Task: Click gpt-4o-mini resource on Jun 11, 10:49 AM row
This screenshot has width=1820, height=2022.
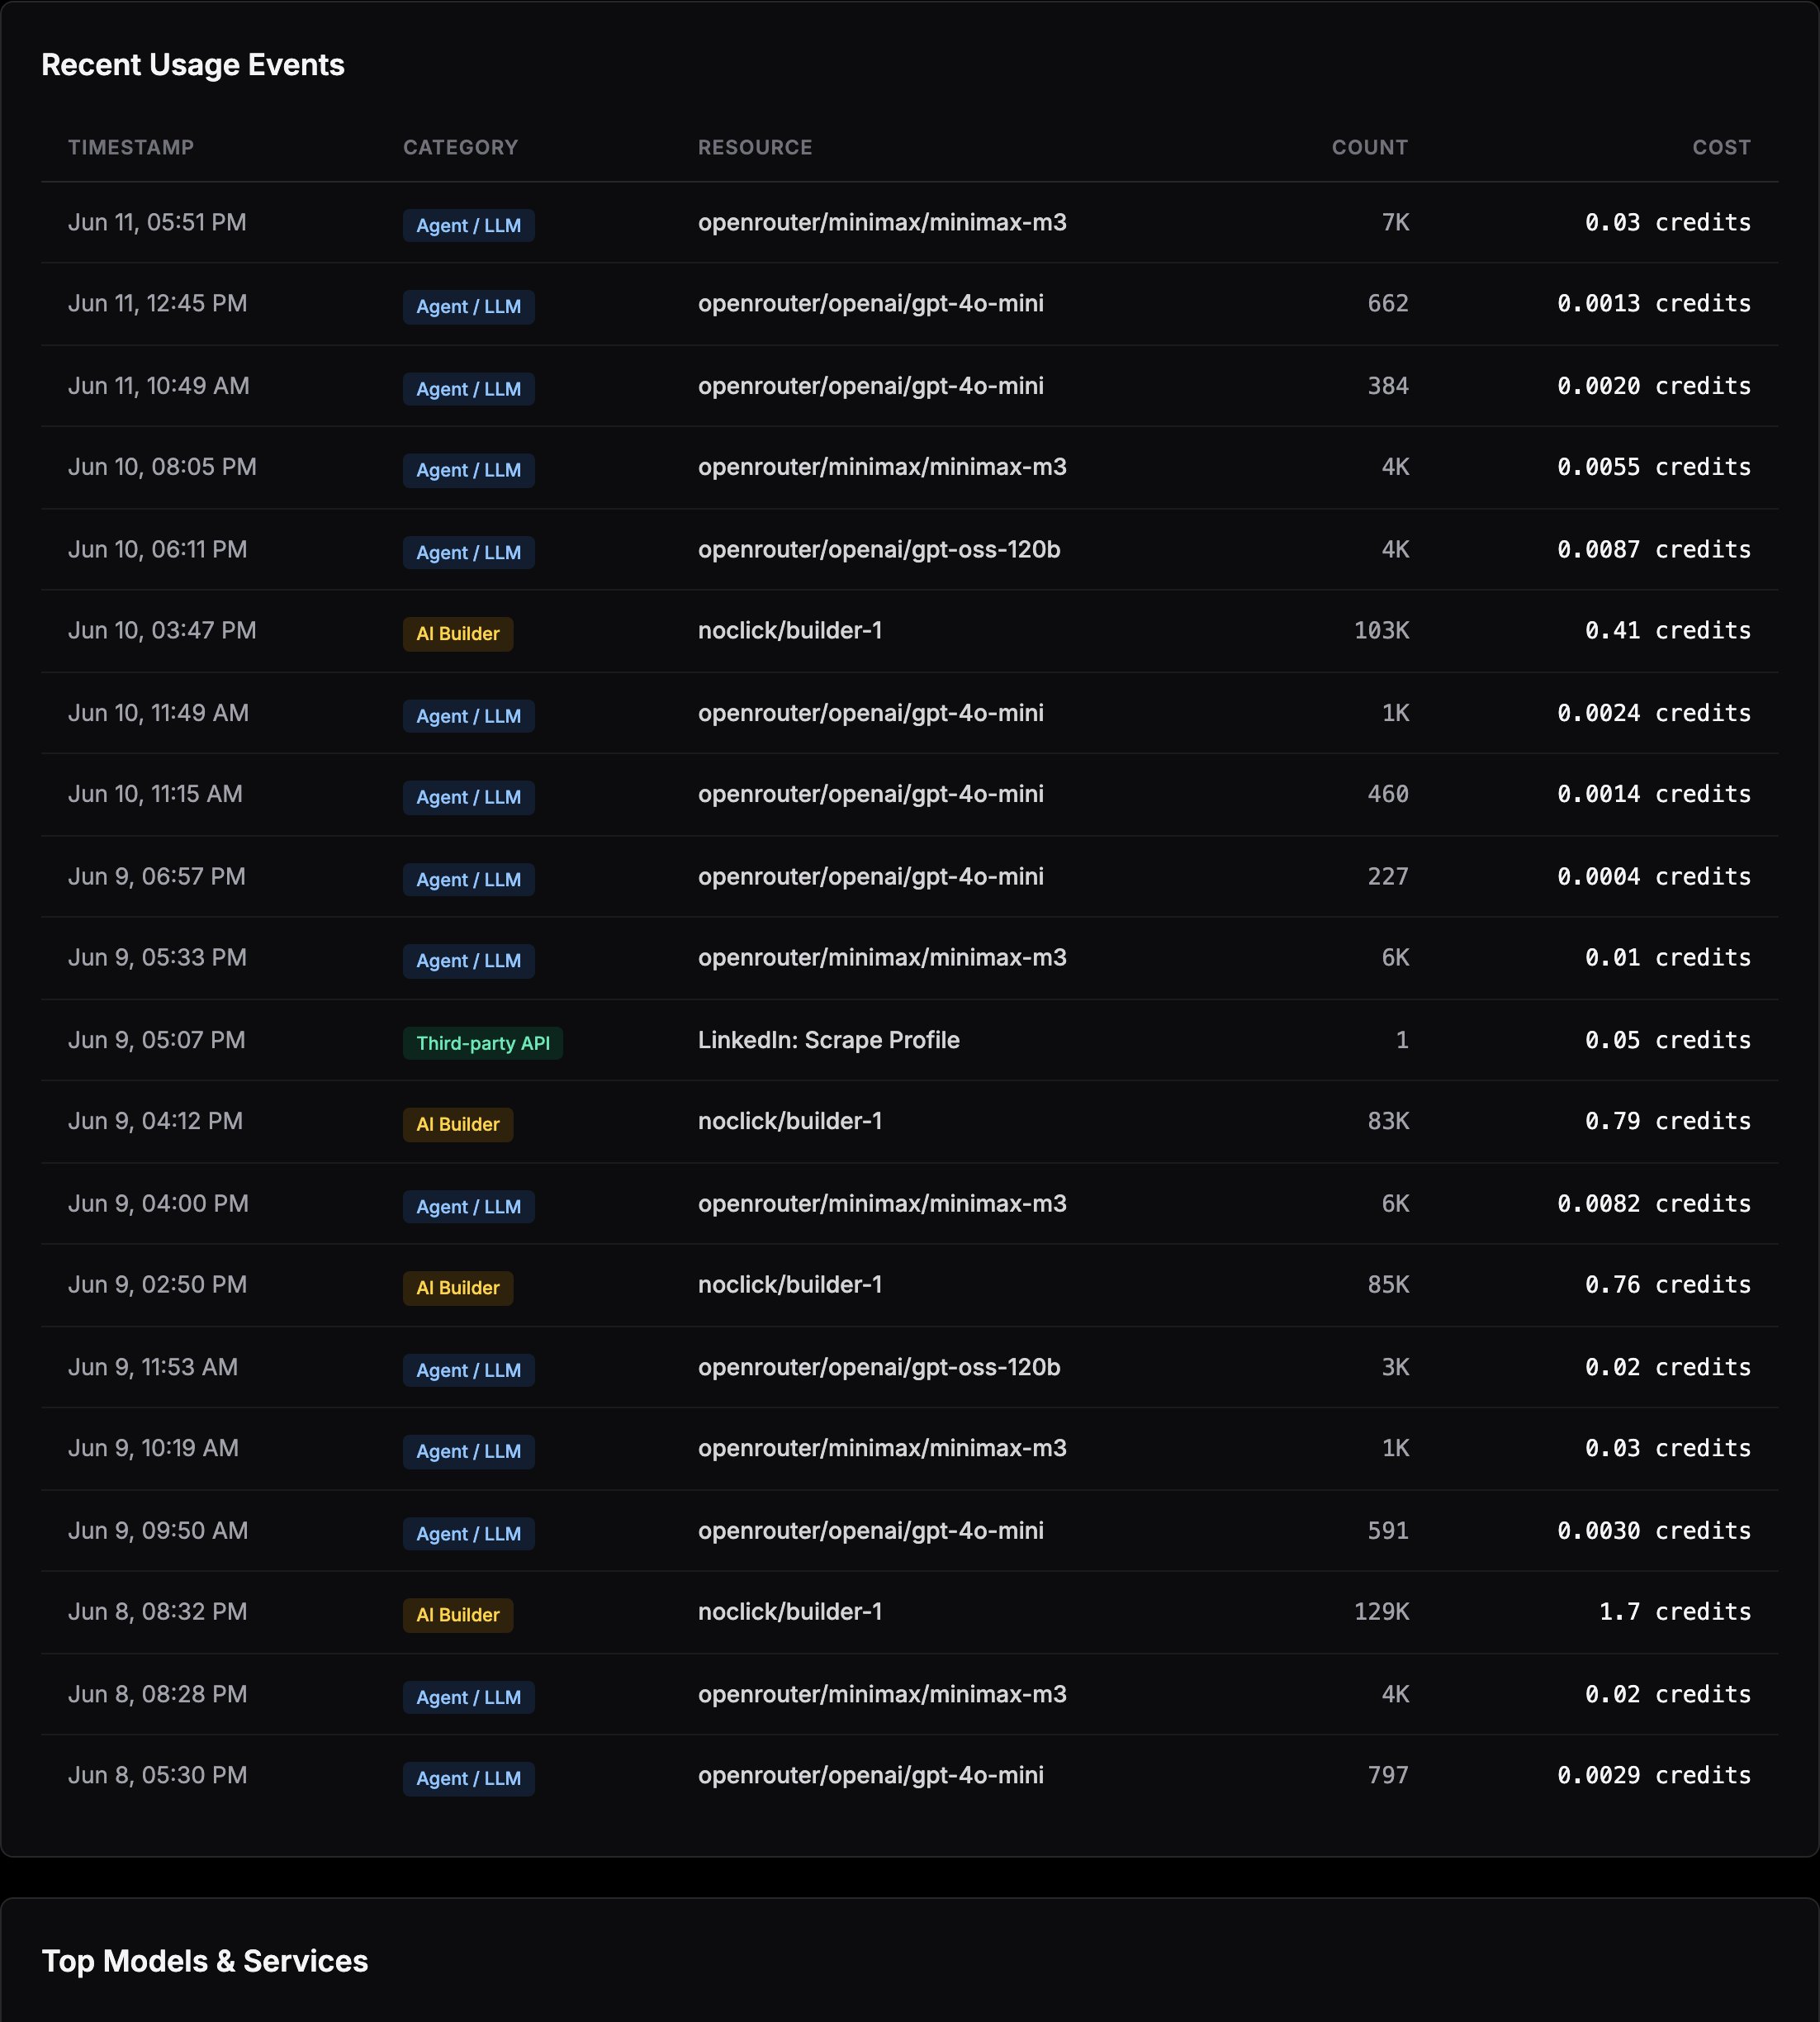Action: tap(871, 385)
